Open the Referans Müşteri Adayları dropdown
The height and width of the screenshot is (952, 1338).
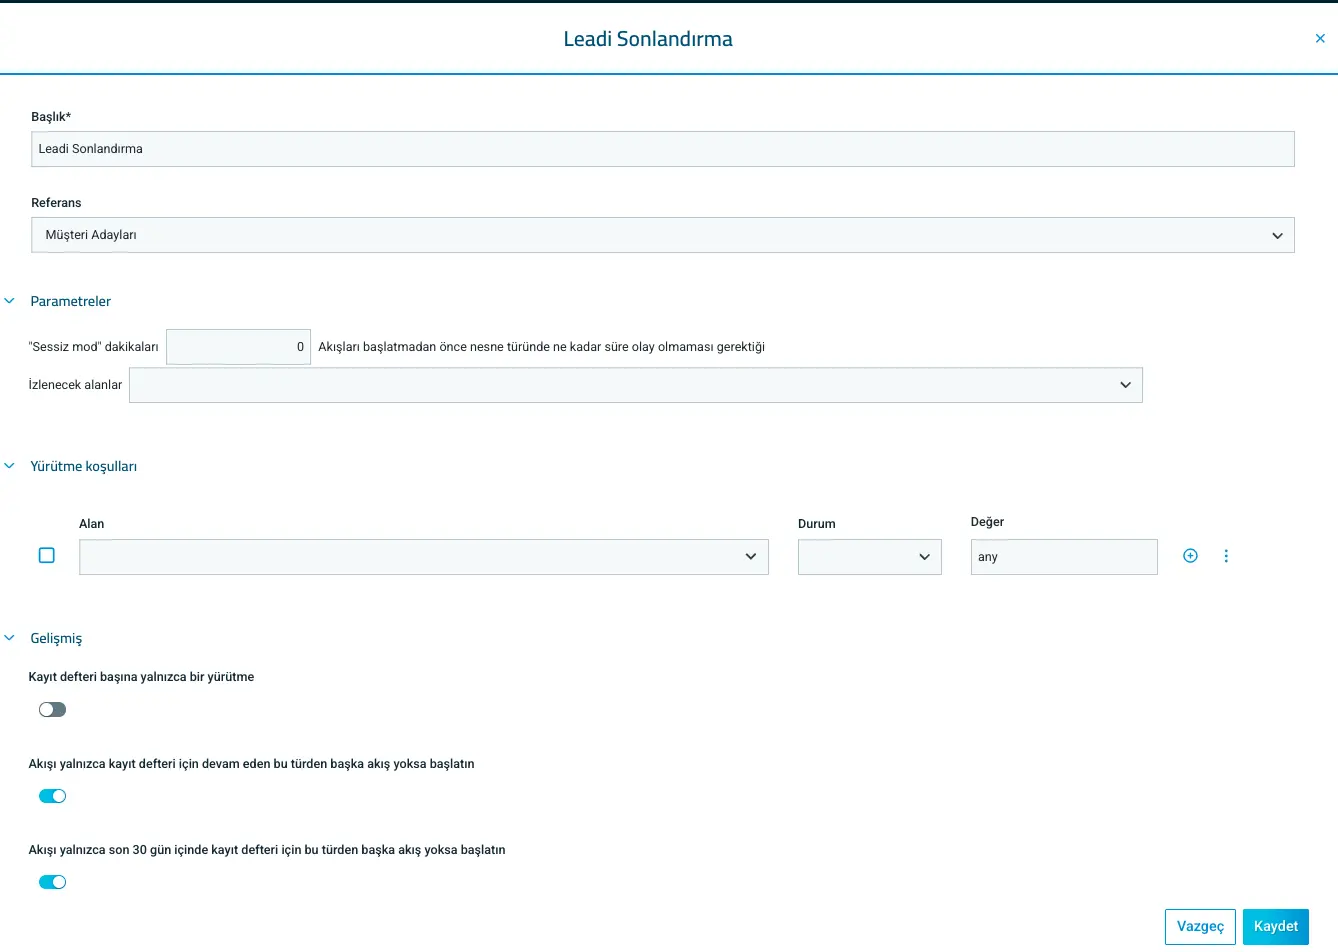(663, 235)
